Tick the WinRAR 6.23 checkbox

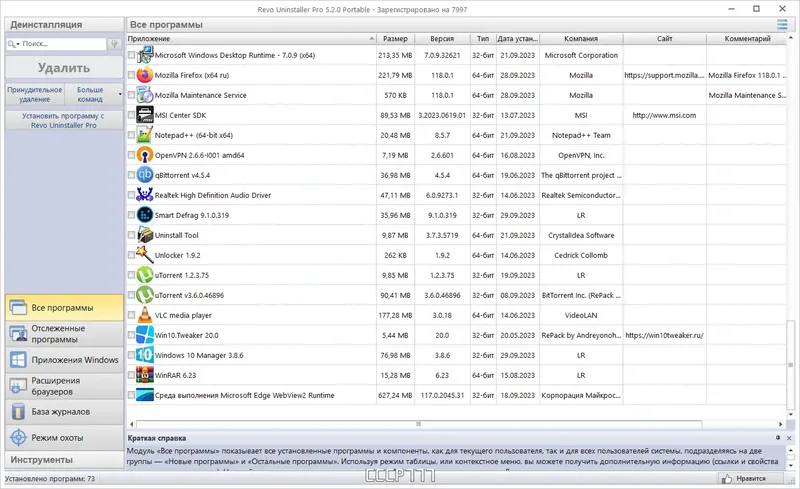pyautogui.click(x=131, y=375)
